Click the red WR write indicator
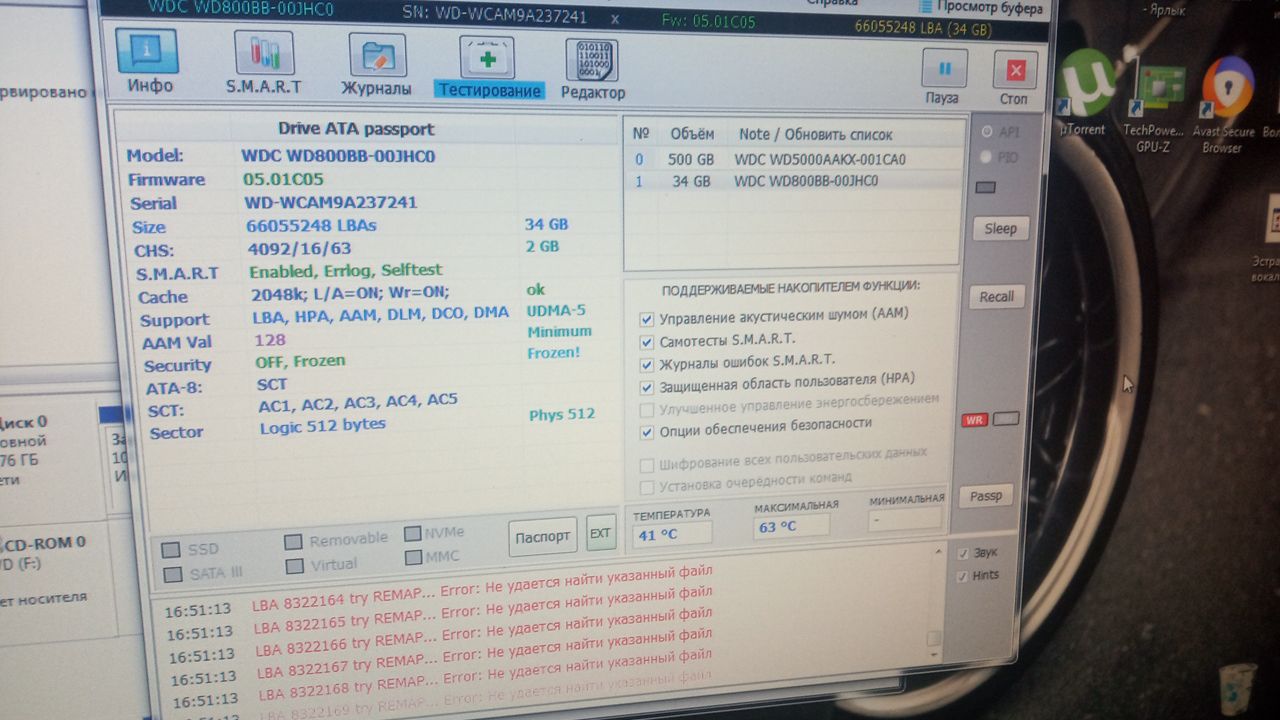1280x720 pixels. click(x=975, y=420)
